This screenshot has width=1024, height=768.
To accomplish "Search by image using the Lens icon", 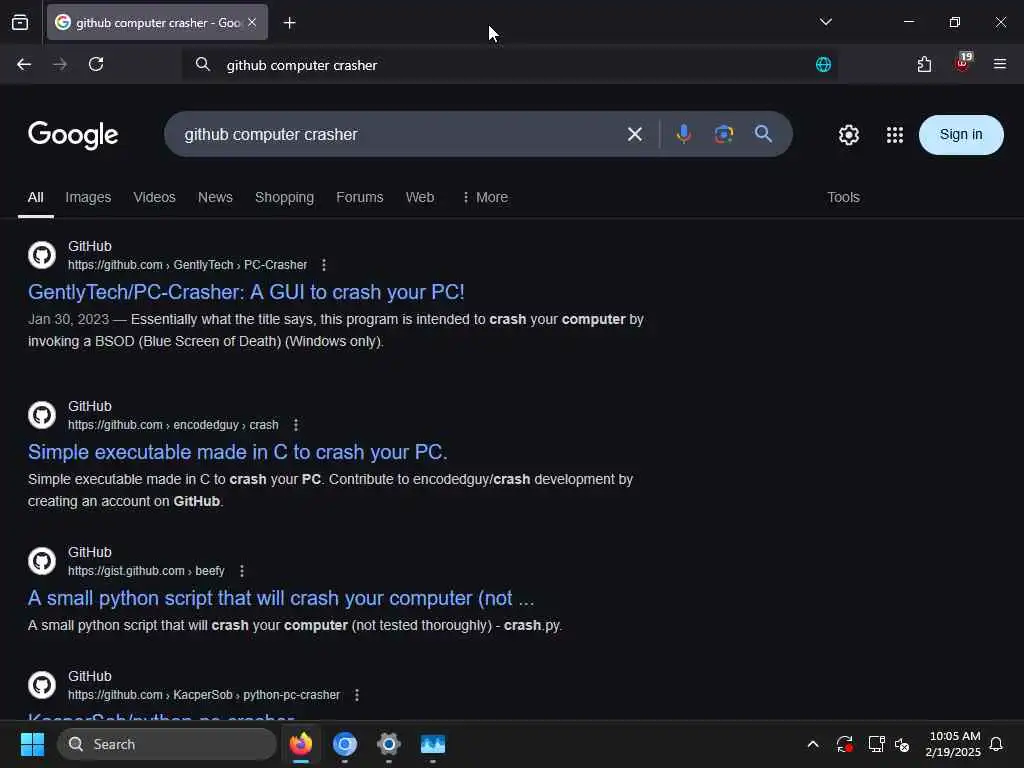I will click(x=723, y=135).
